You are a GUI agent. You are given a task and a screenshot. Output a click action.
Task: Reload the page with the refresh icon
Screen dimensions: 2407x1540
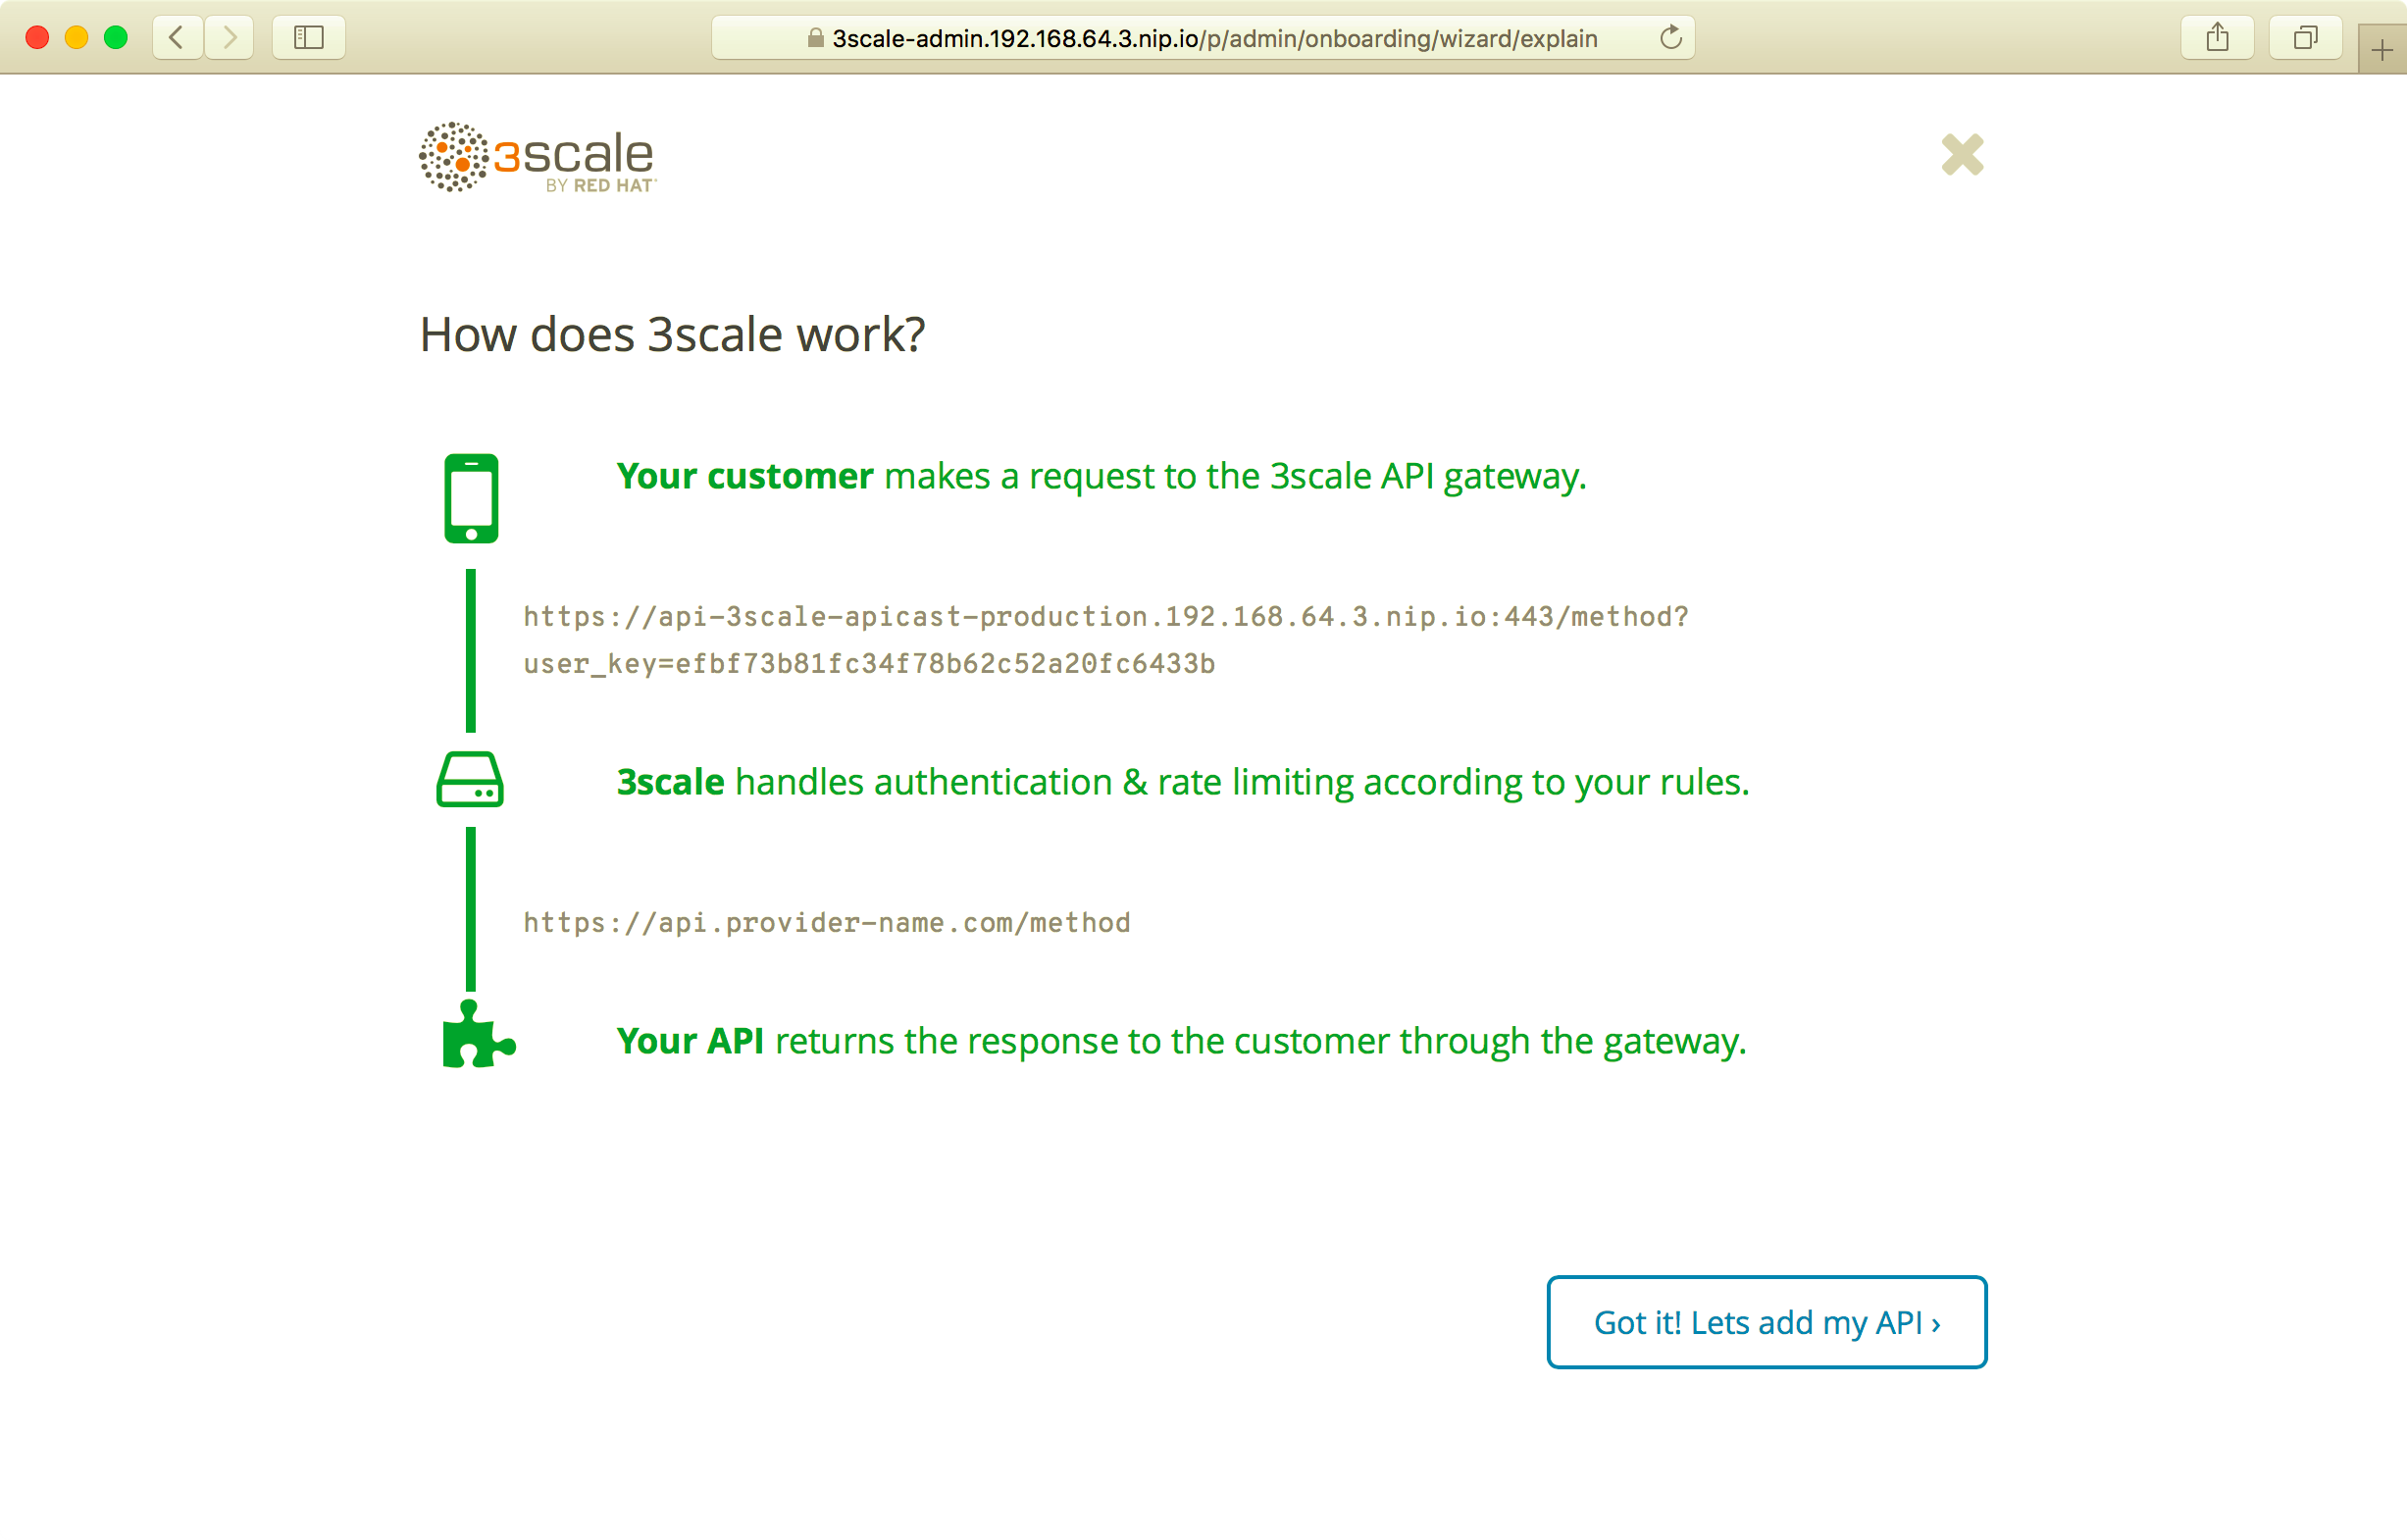[x=1670, y=38]
